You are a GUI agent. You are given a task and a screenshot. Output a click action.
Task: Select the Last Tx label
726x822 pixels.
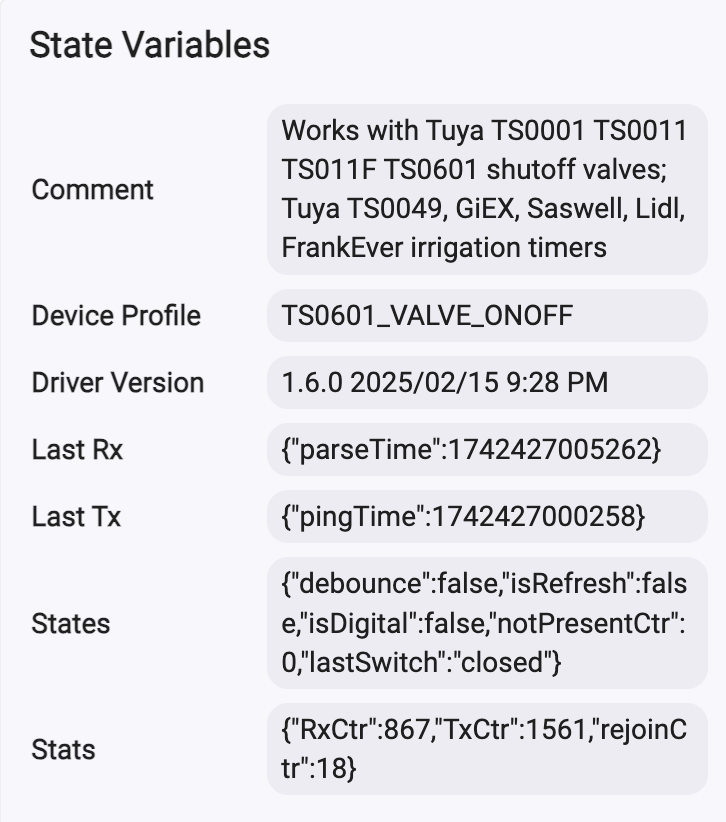pyautogui.click(x=76, y=517)
